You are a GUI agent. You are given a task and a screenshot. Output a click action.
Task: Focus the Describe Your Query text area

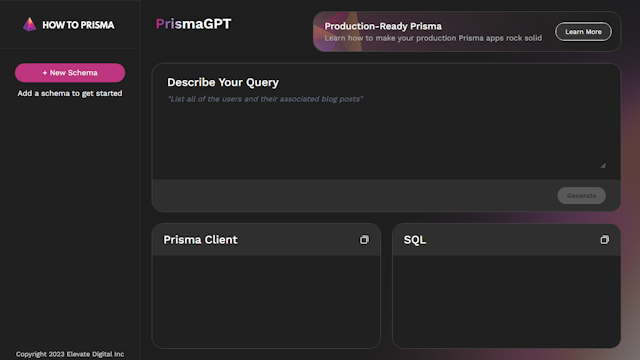386,131
